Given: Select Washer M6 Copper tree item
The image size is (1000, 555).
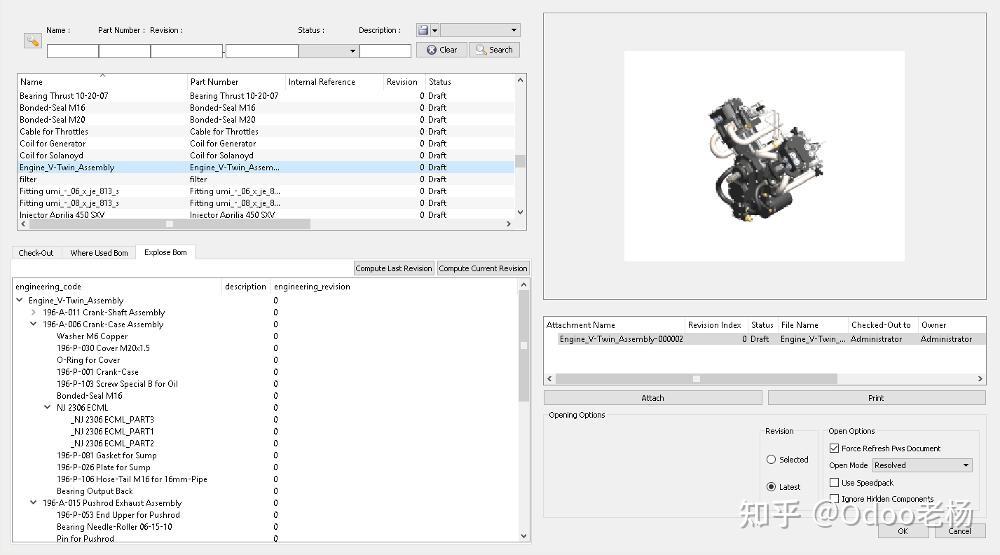Looking at the screenshot, I should [x=92, y=336].
